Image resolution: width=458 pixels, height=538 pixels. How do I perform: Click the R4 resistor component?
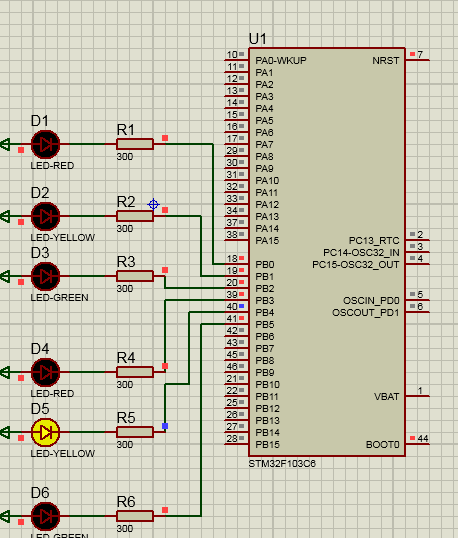point(135,372)
